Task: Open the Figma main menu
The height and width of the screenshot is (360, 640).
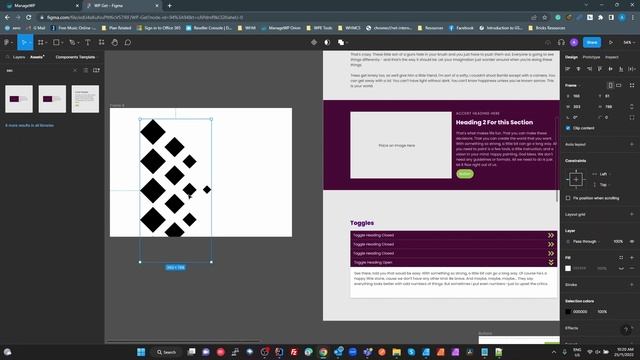Action: [8, 42]
